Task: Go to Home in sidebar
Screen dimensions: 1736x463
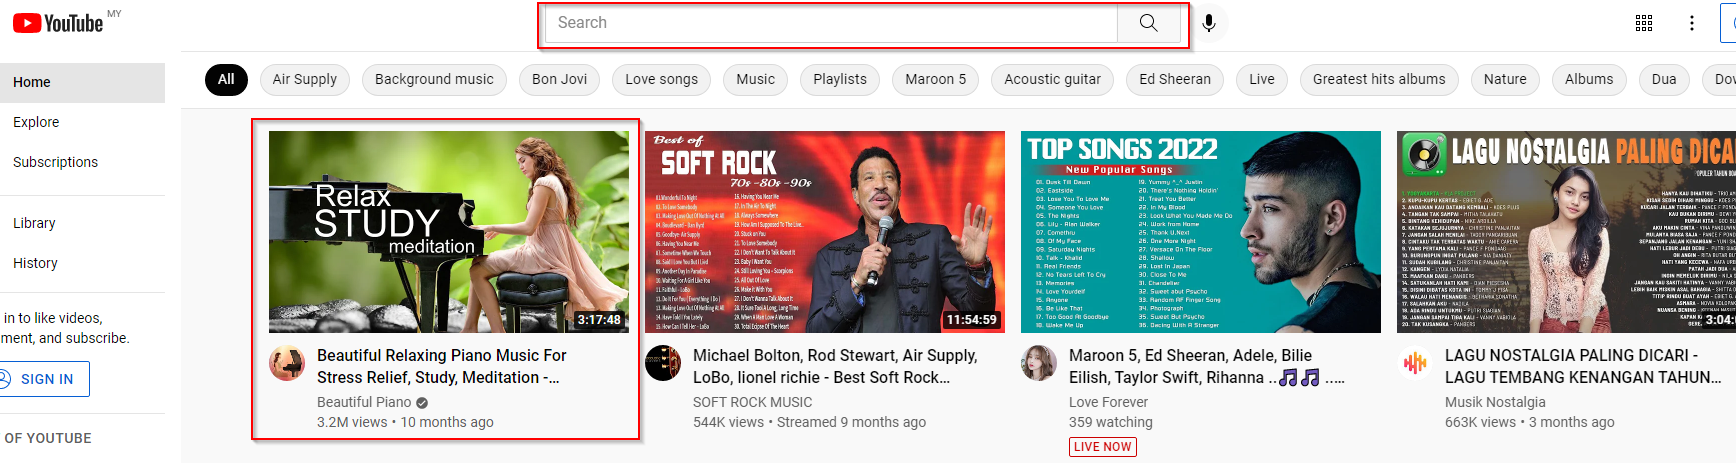Action: click(82, 82)
